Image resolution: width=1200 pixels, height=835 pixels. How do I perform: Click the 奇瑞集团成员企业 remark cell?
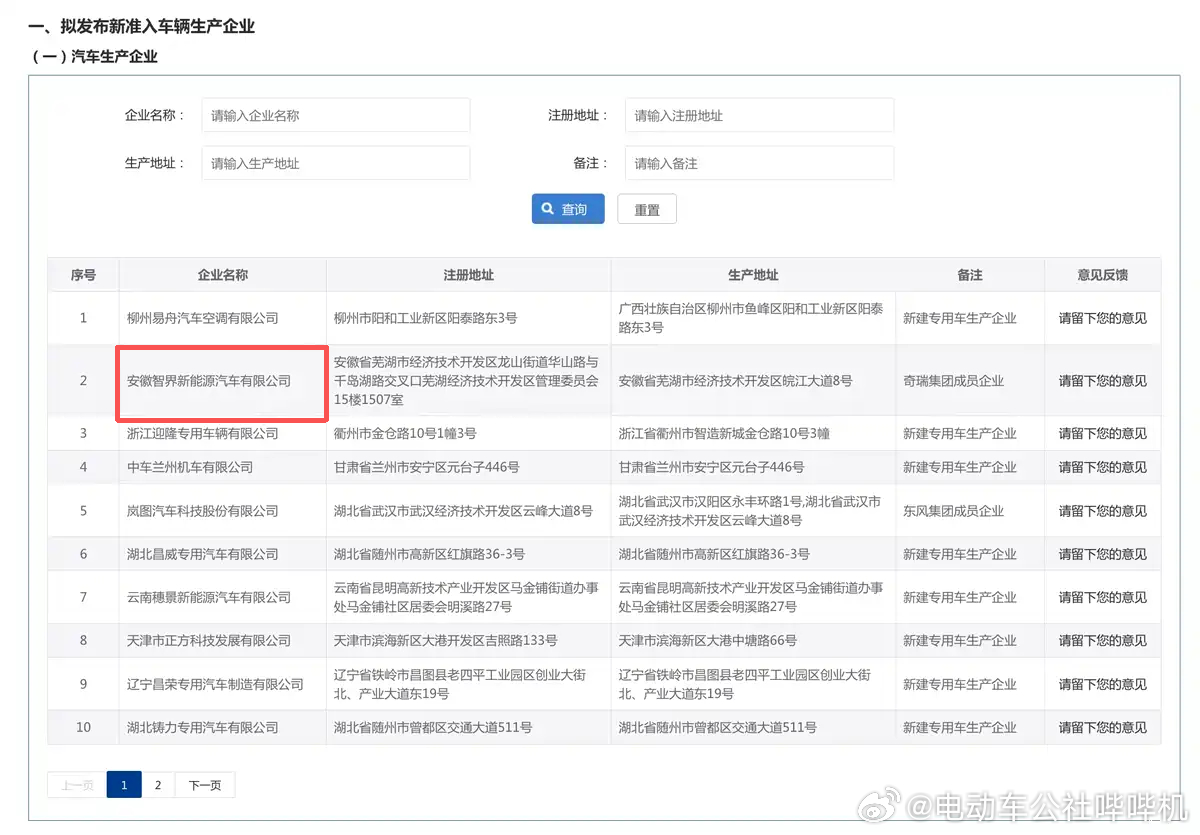coord(954,381)
